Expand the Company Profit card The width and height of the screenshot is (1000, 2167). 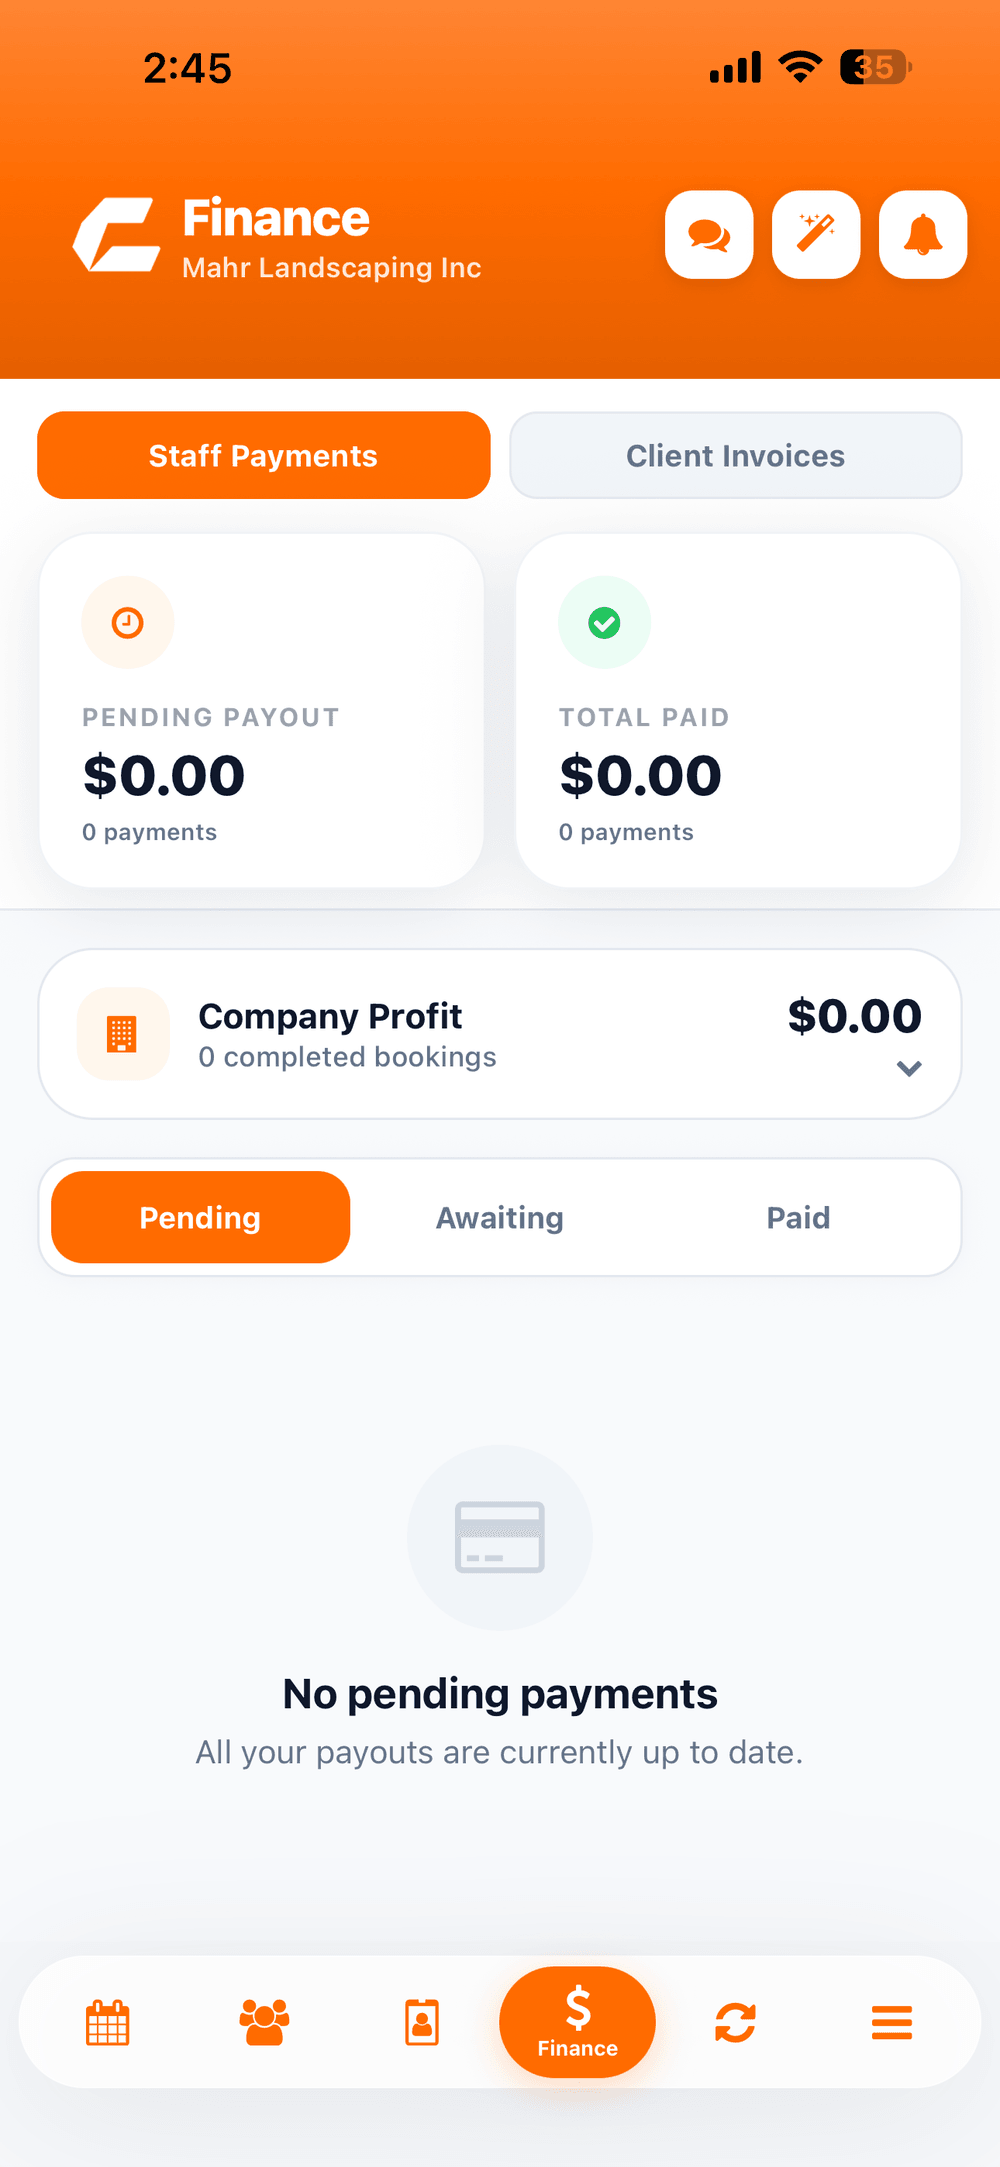coord(500,1034)
